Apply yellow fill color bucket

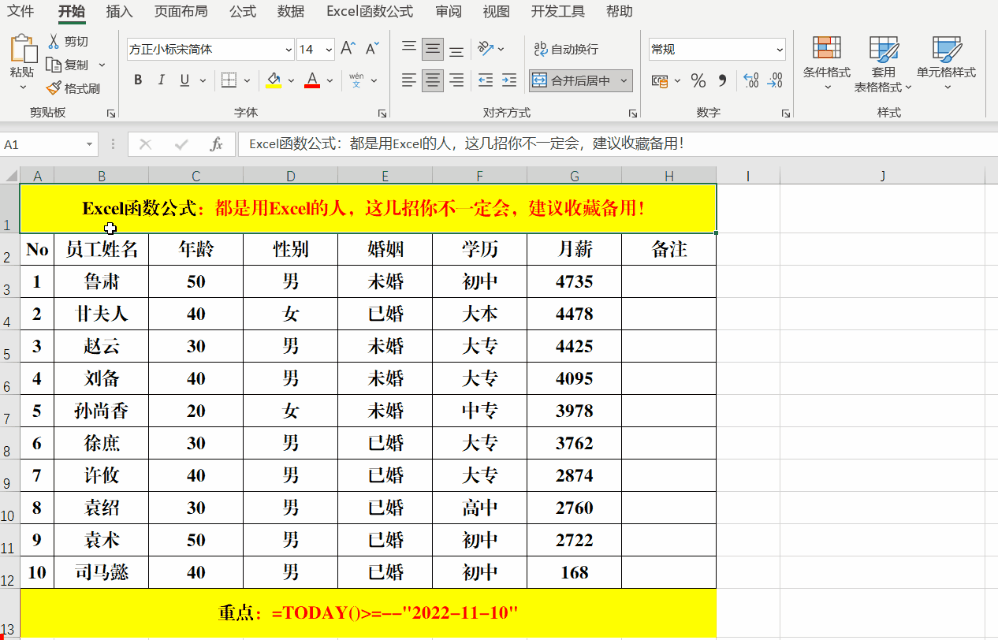[x=274, y=80]
